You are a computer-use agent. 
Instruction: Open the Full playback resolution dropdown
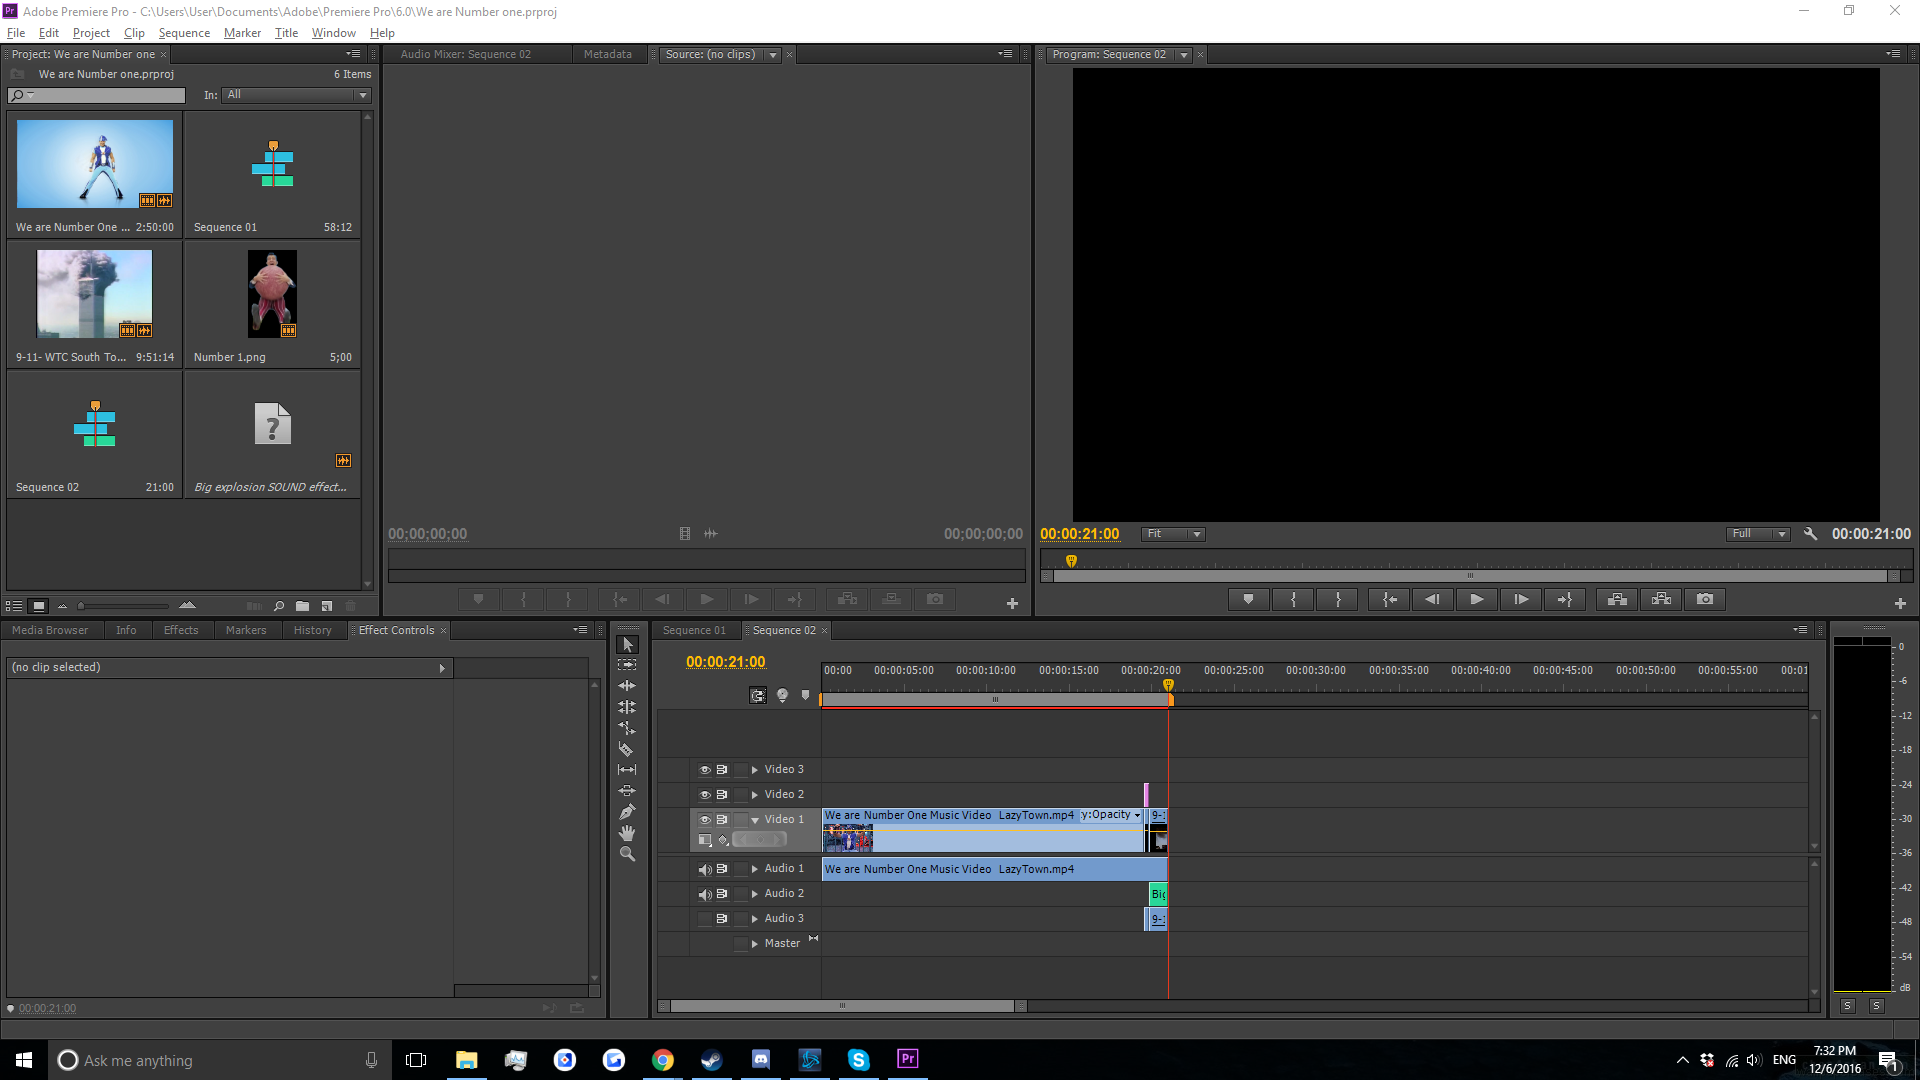click(1758, 534)
